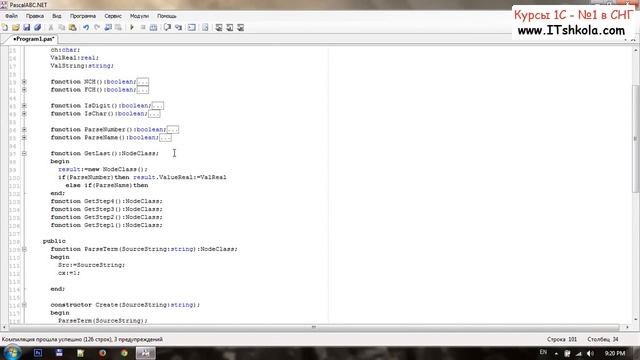Click the vertical editor scrollbar thumb
The height and width of the screenshot is (360, 640).
(636, 139)
